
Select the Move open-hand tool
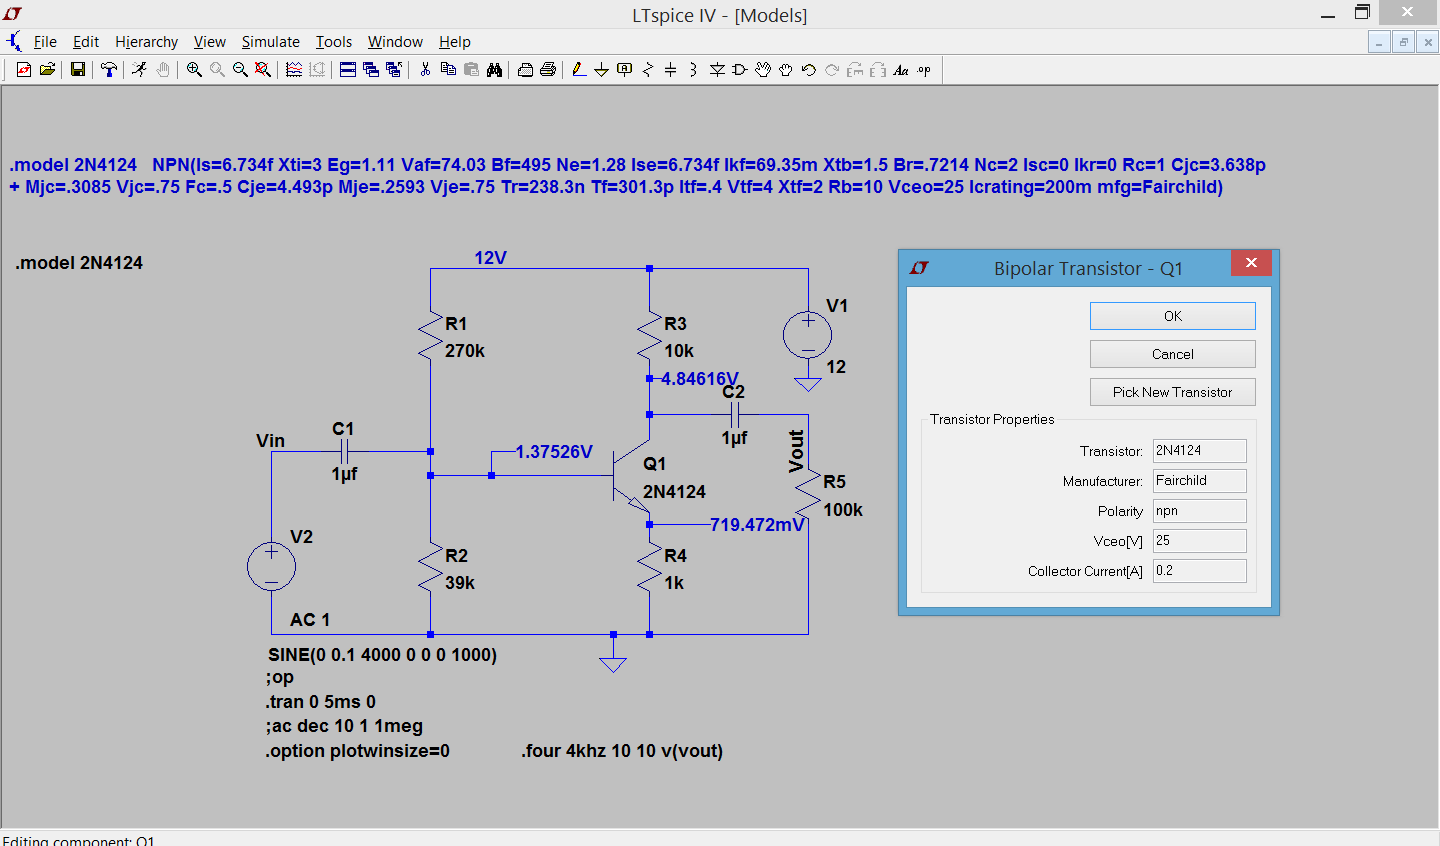[763, 70]
